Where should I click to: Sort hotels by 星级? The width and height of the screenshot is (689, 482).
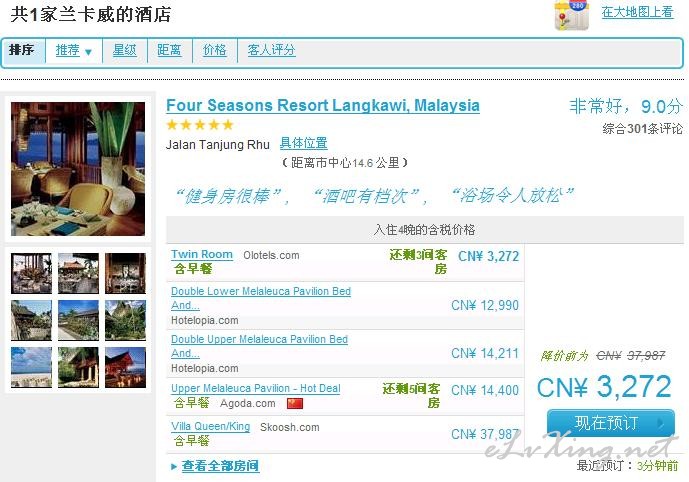(124, 50)
